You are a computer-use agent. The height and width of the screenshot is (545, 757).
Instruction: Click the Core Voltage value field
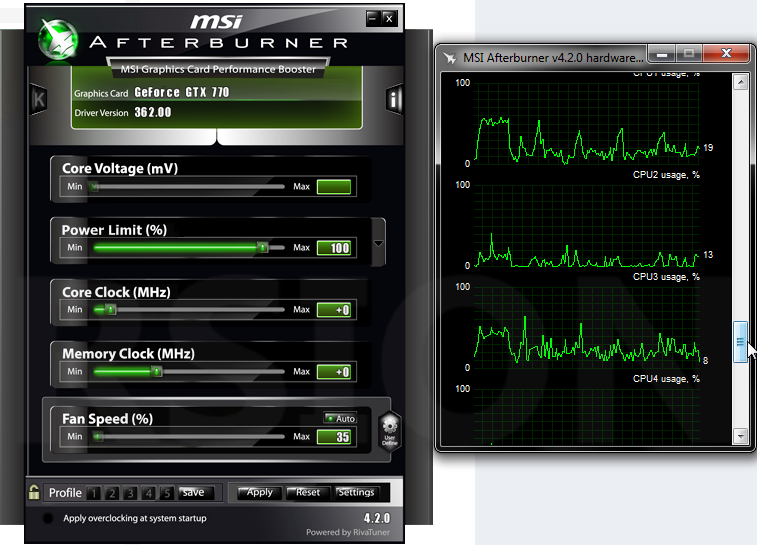click(x=334, y=187)
